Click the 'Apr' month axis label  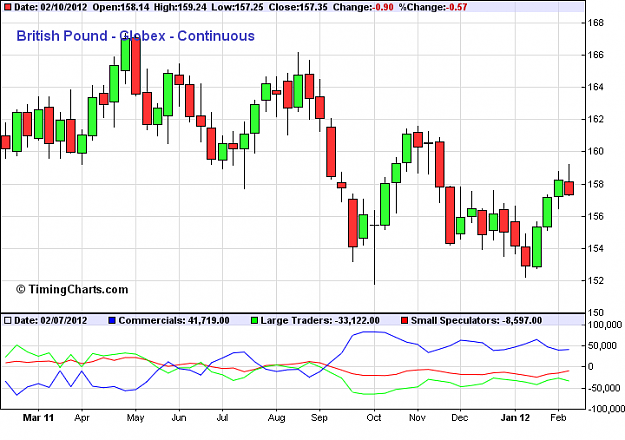pyautogui.click(x=82, y=418)
